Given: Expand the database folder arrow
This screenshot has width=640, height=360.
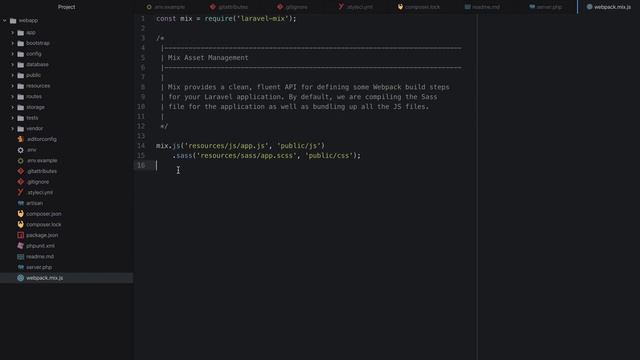Looking at the screenshot, I should [12, 64].
